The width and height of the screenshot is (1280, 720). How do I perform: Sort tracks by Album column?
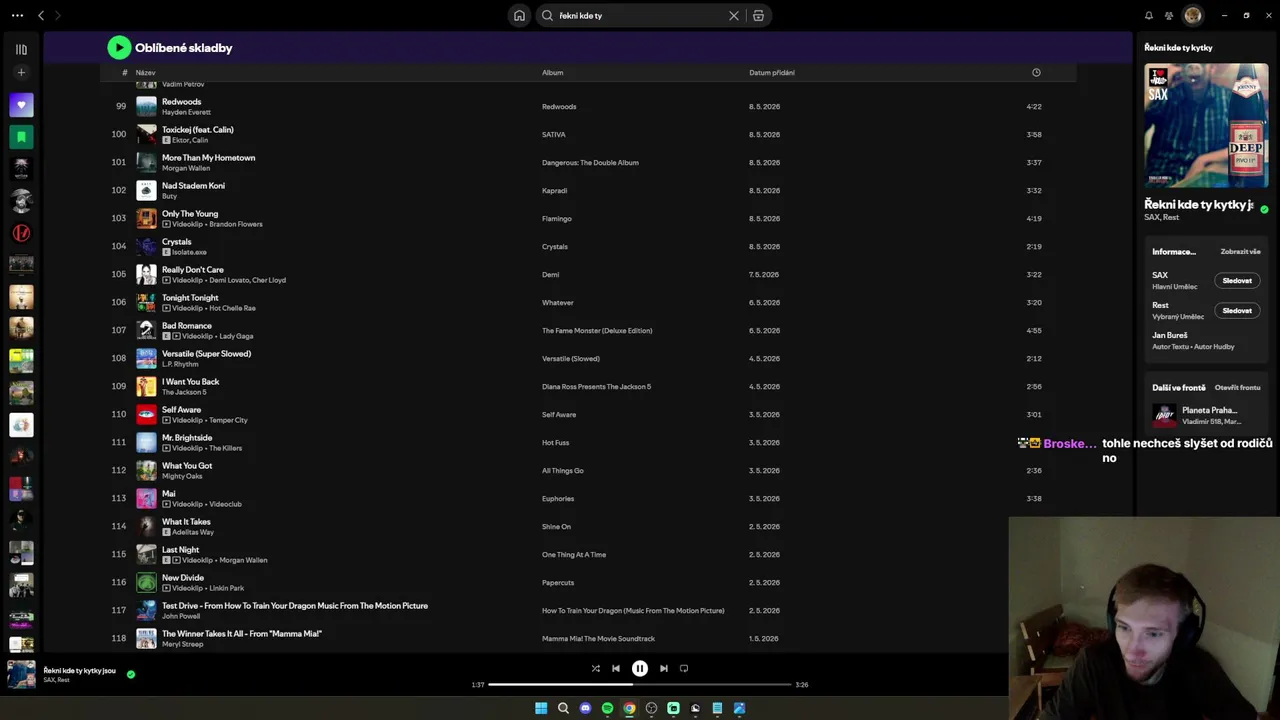[x=553, y=73]
